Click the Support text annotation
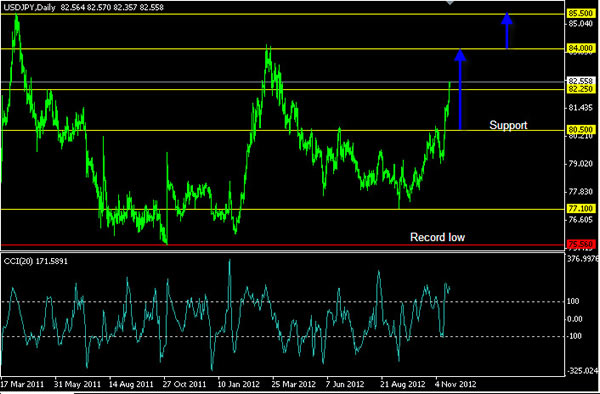 click(508, 125)
